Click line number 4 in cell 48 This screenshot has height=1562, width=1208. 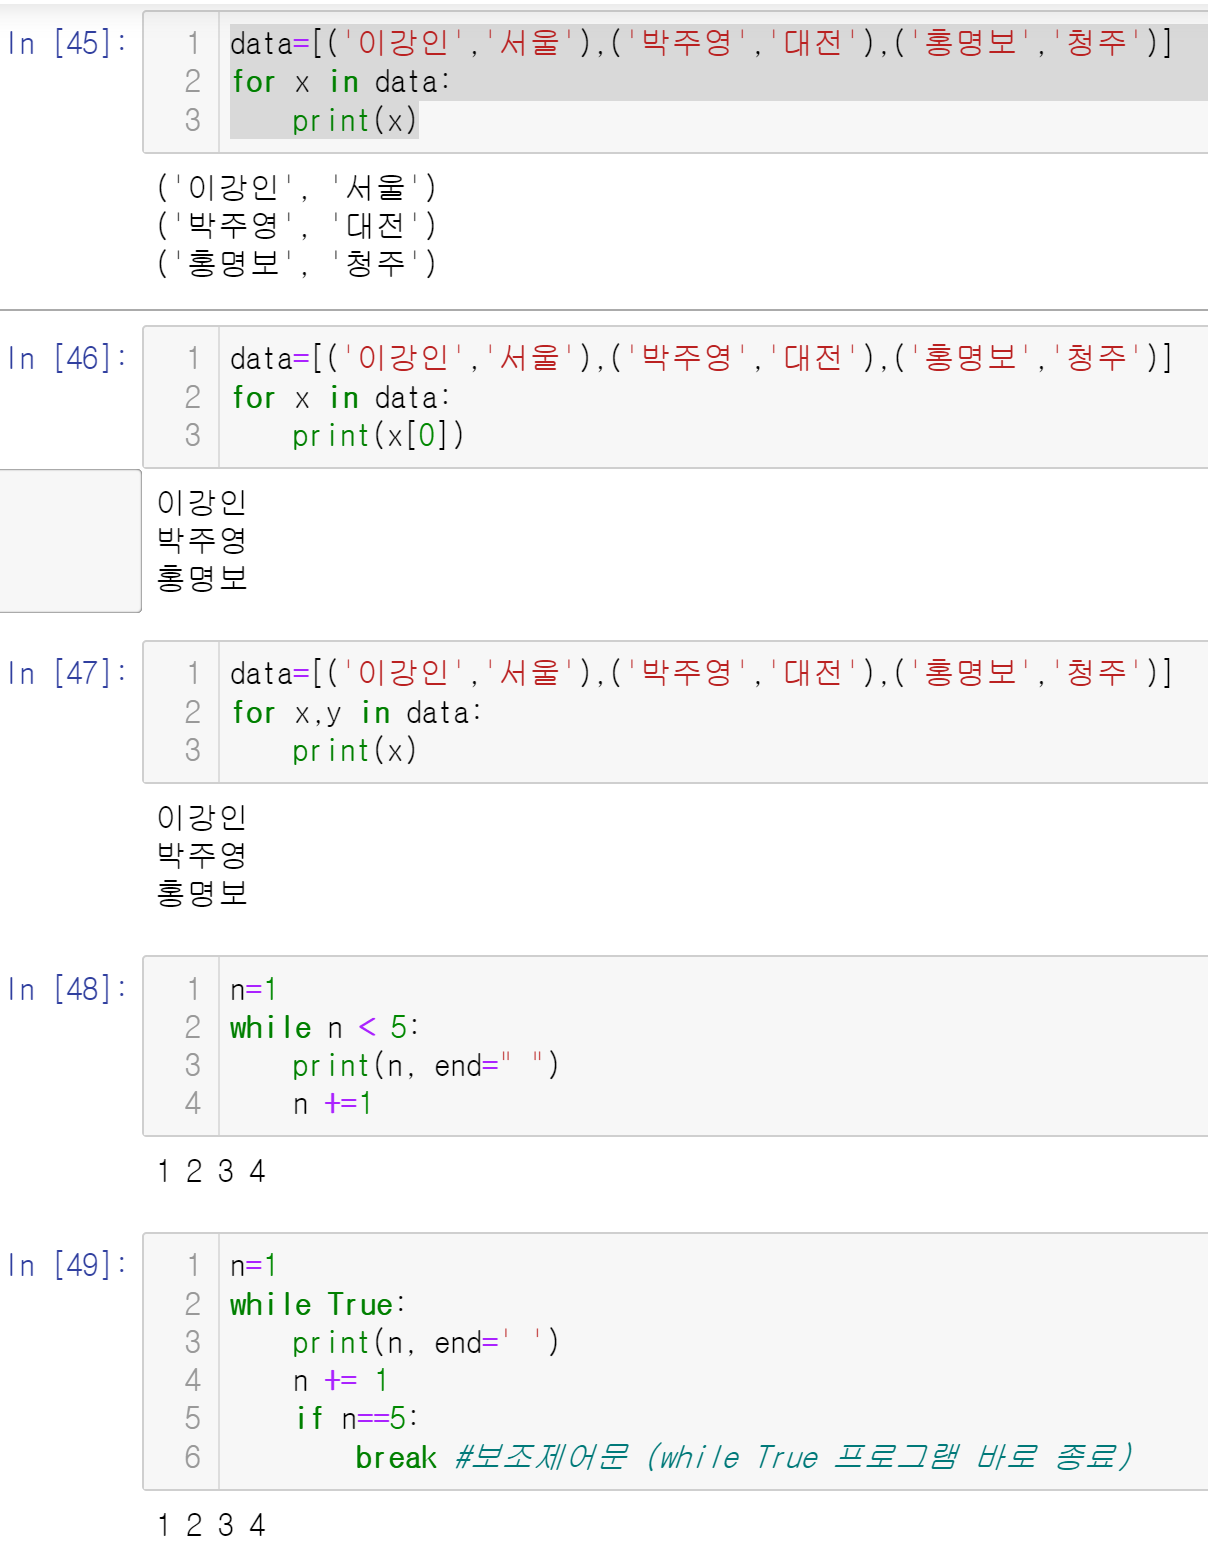coord(193,1104)
